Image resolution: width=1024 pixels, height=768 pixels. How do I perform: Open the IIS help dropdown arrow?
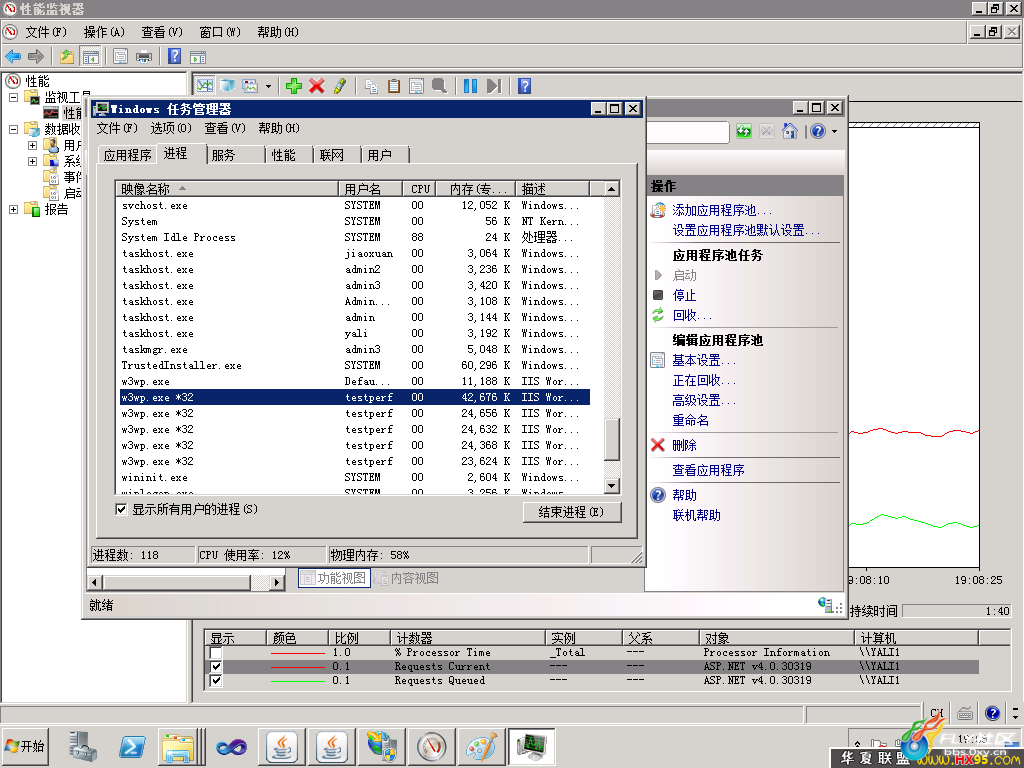tap(834, 131)
